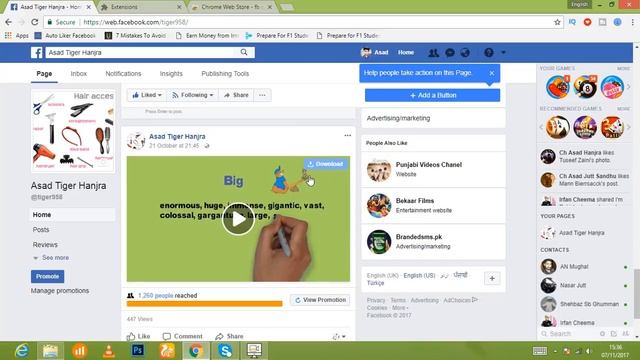This screenshot has height=360, width=640.
Task: Click the Facebook logo icon
Action: [37, 53]
